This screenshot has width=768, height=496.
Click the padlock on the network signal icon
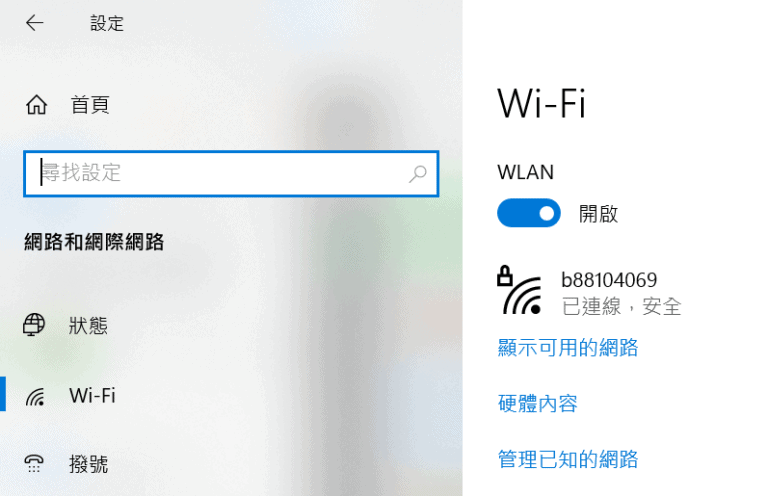504,276
